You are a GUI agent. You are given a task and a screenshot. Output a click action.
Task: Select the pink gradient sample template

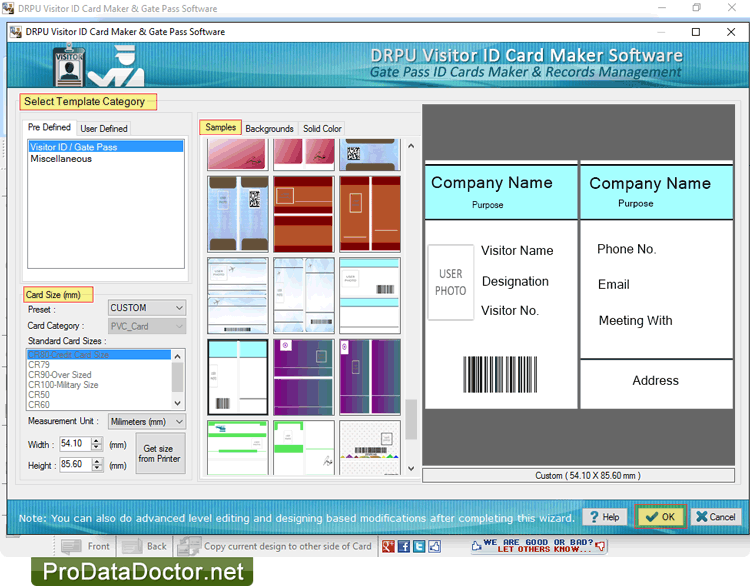point(237,155)
